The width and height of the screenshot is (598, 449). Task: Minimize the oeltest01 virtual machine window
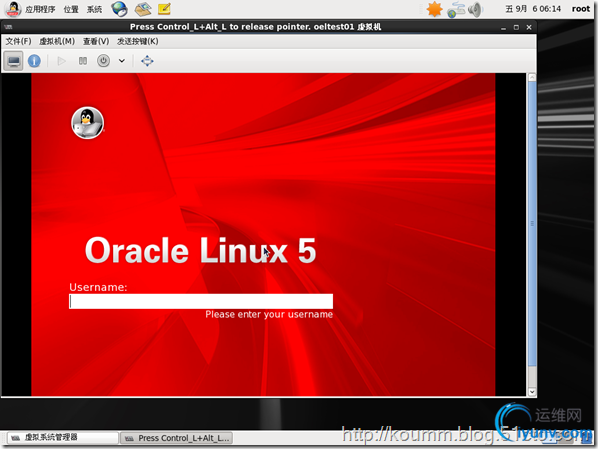pos(503,27)
